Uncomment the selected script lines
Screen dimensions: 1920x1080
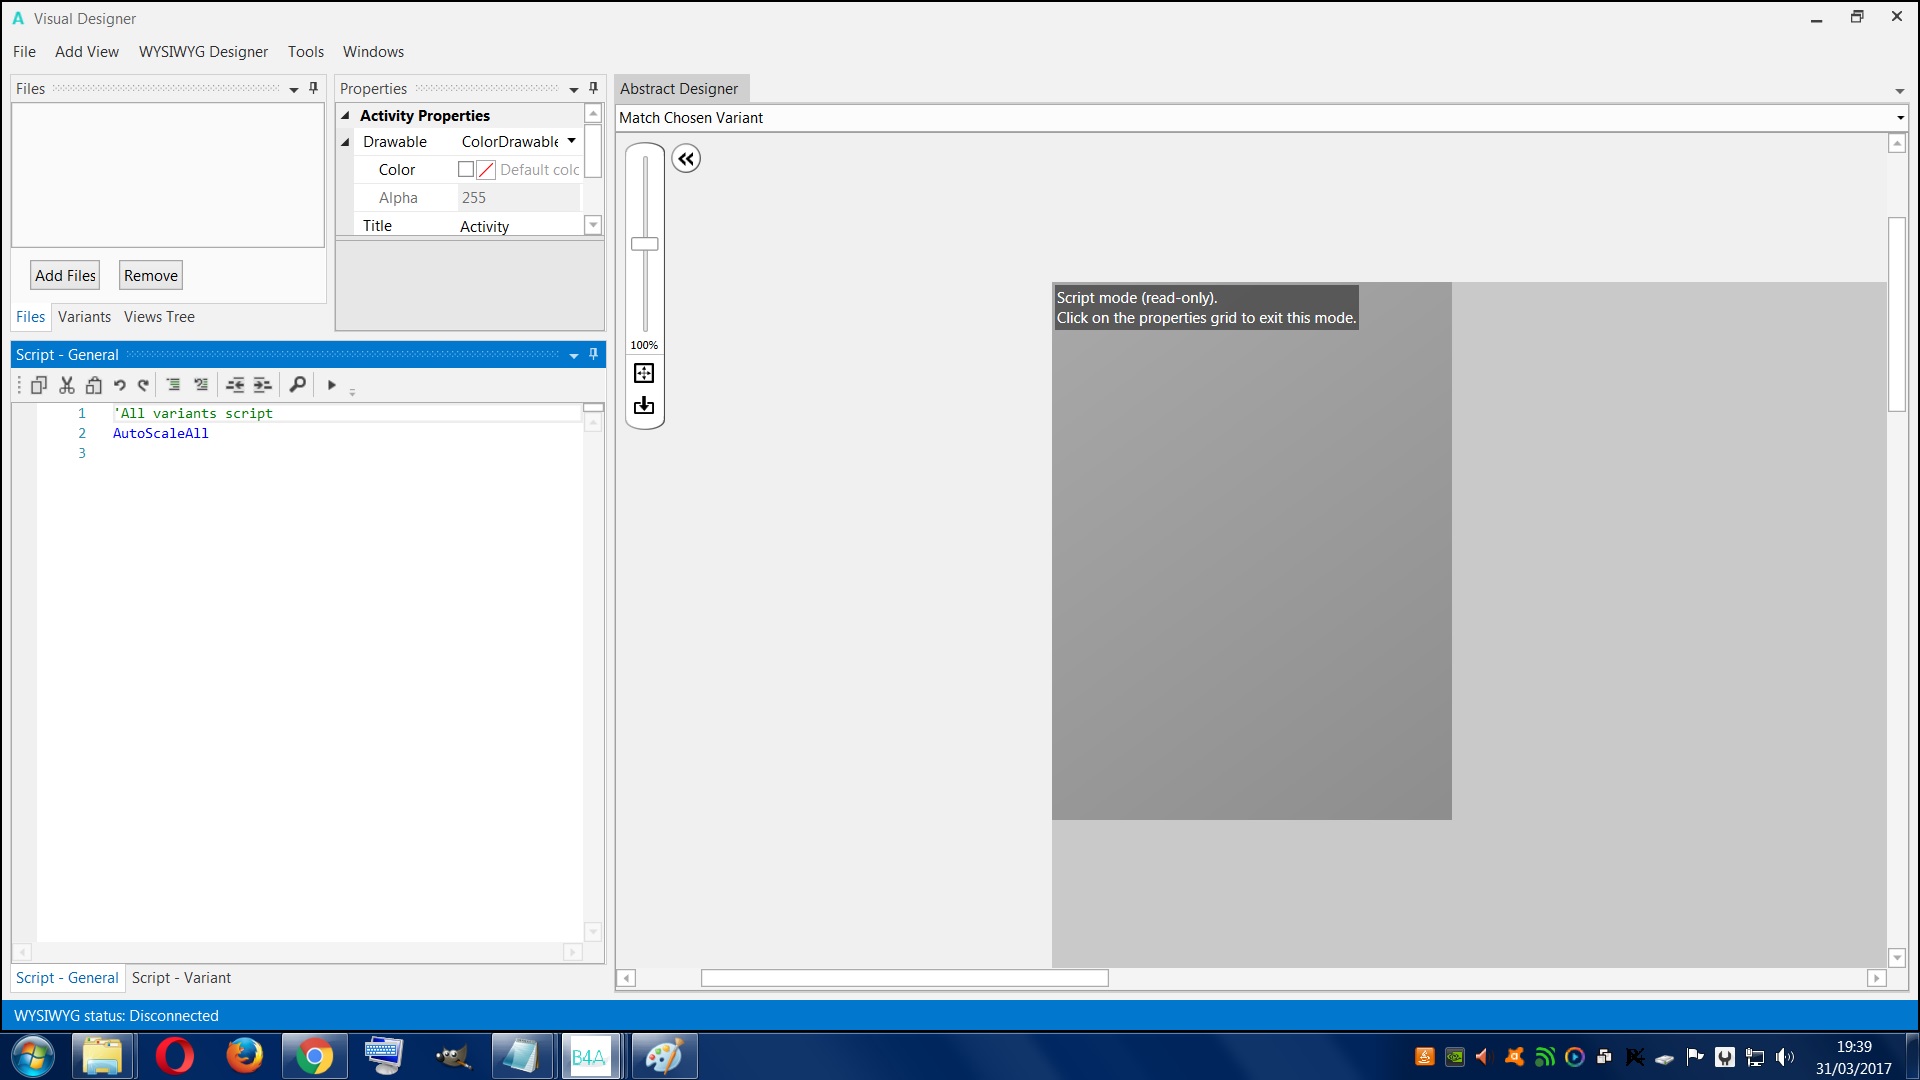coord(201,385)
